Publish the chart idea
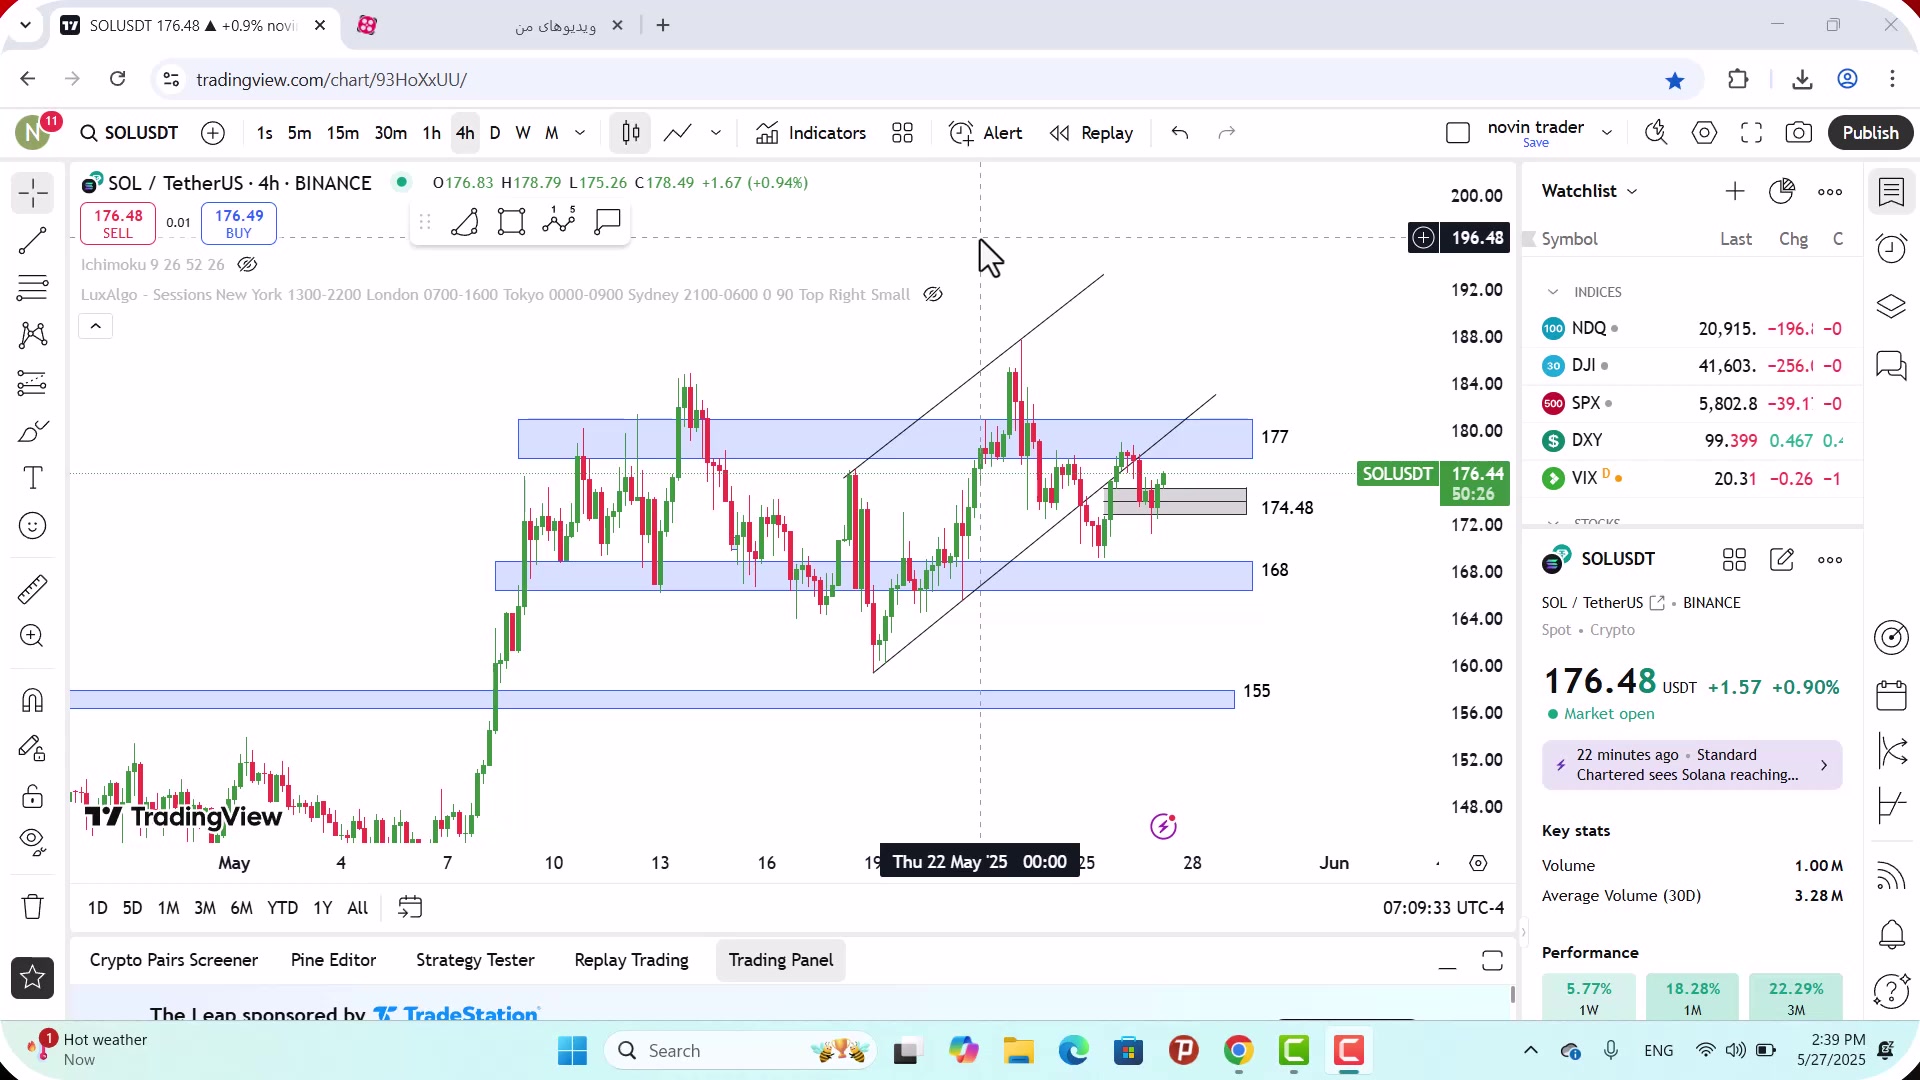This screenshot has width=1920, height=1080. point(1871,133)
